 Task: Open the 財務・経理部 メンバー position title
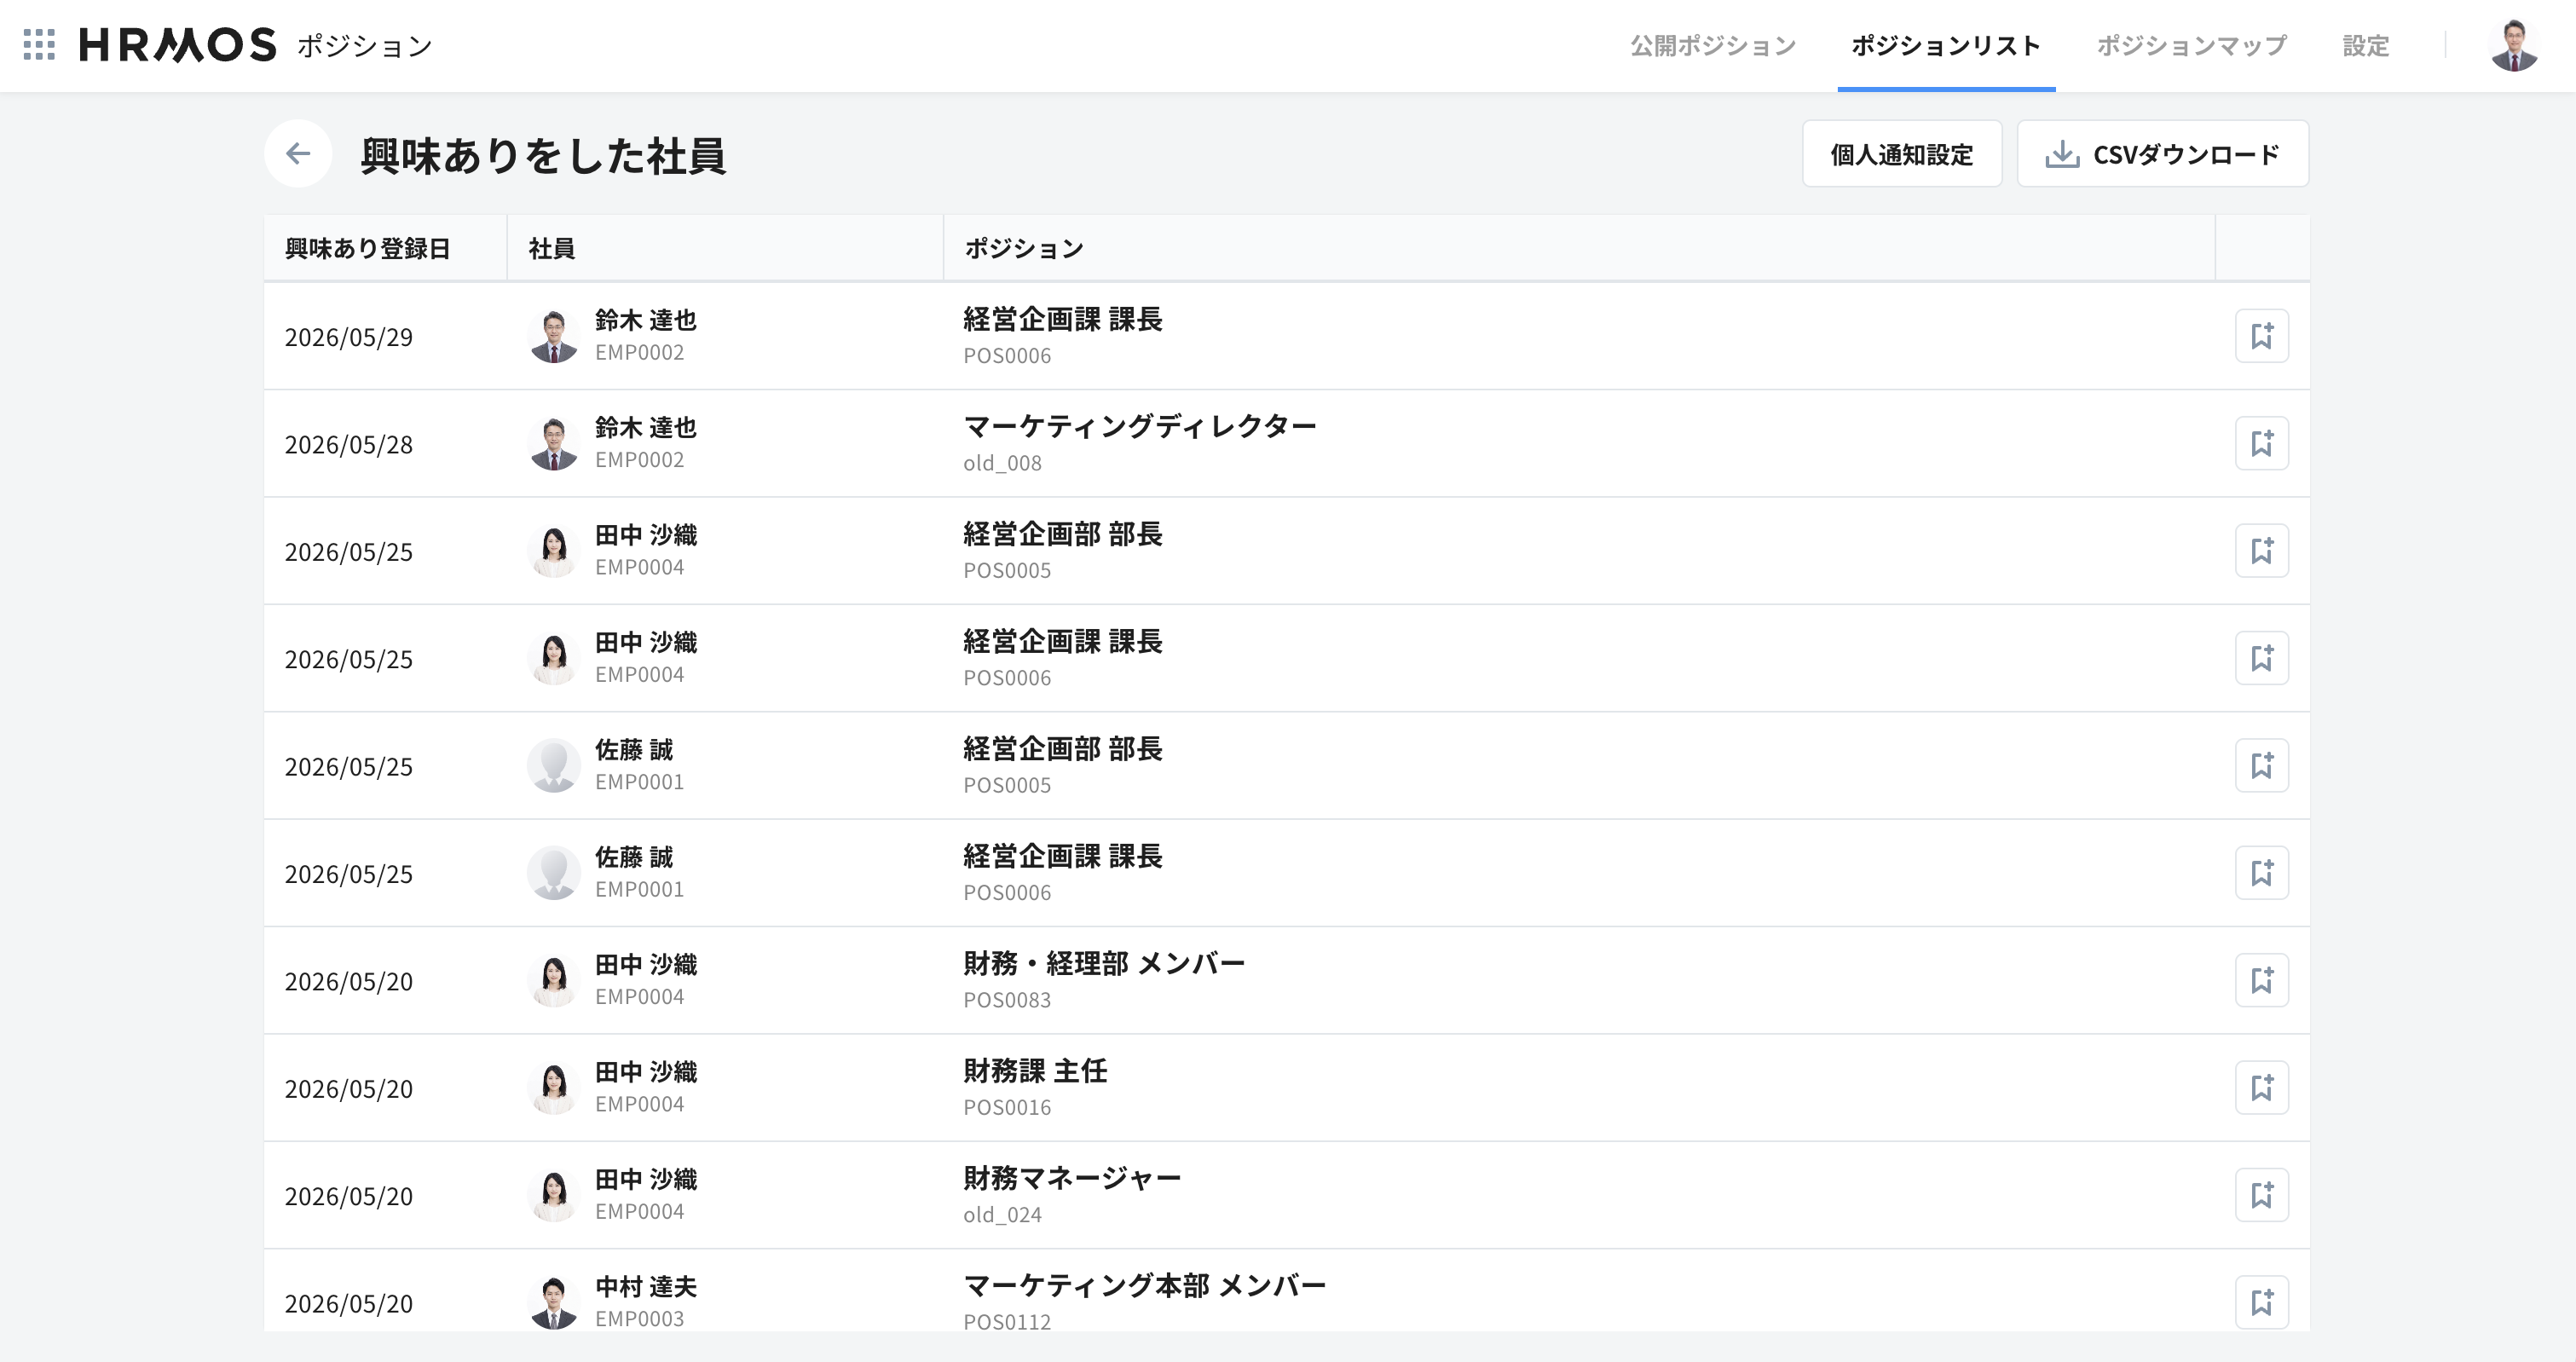tap(1104, 963)
